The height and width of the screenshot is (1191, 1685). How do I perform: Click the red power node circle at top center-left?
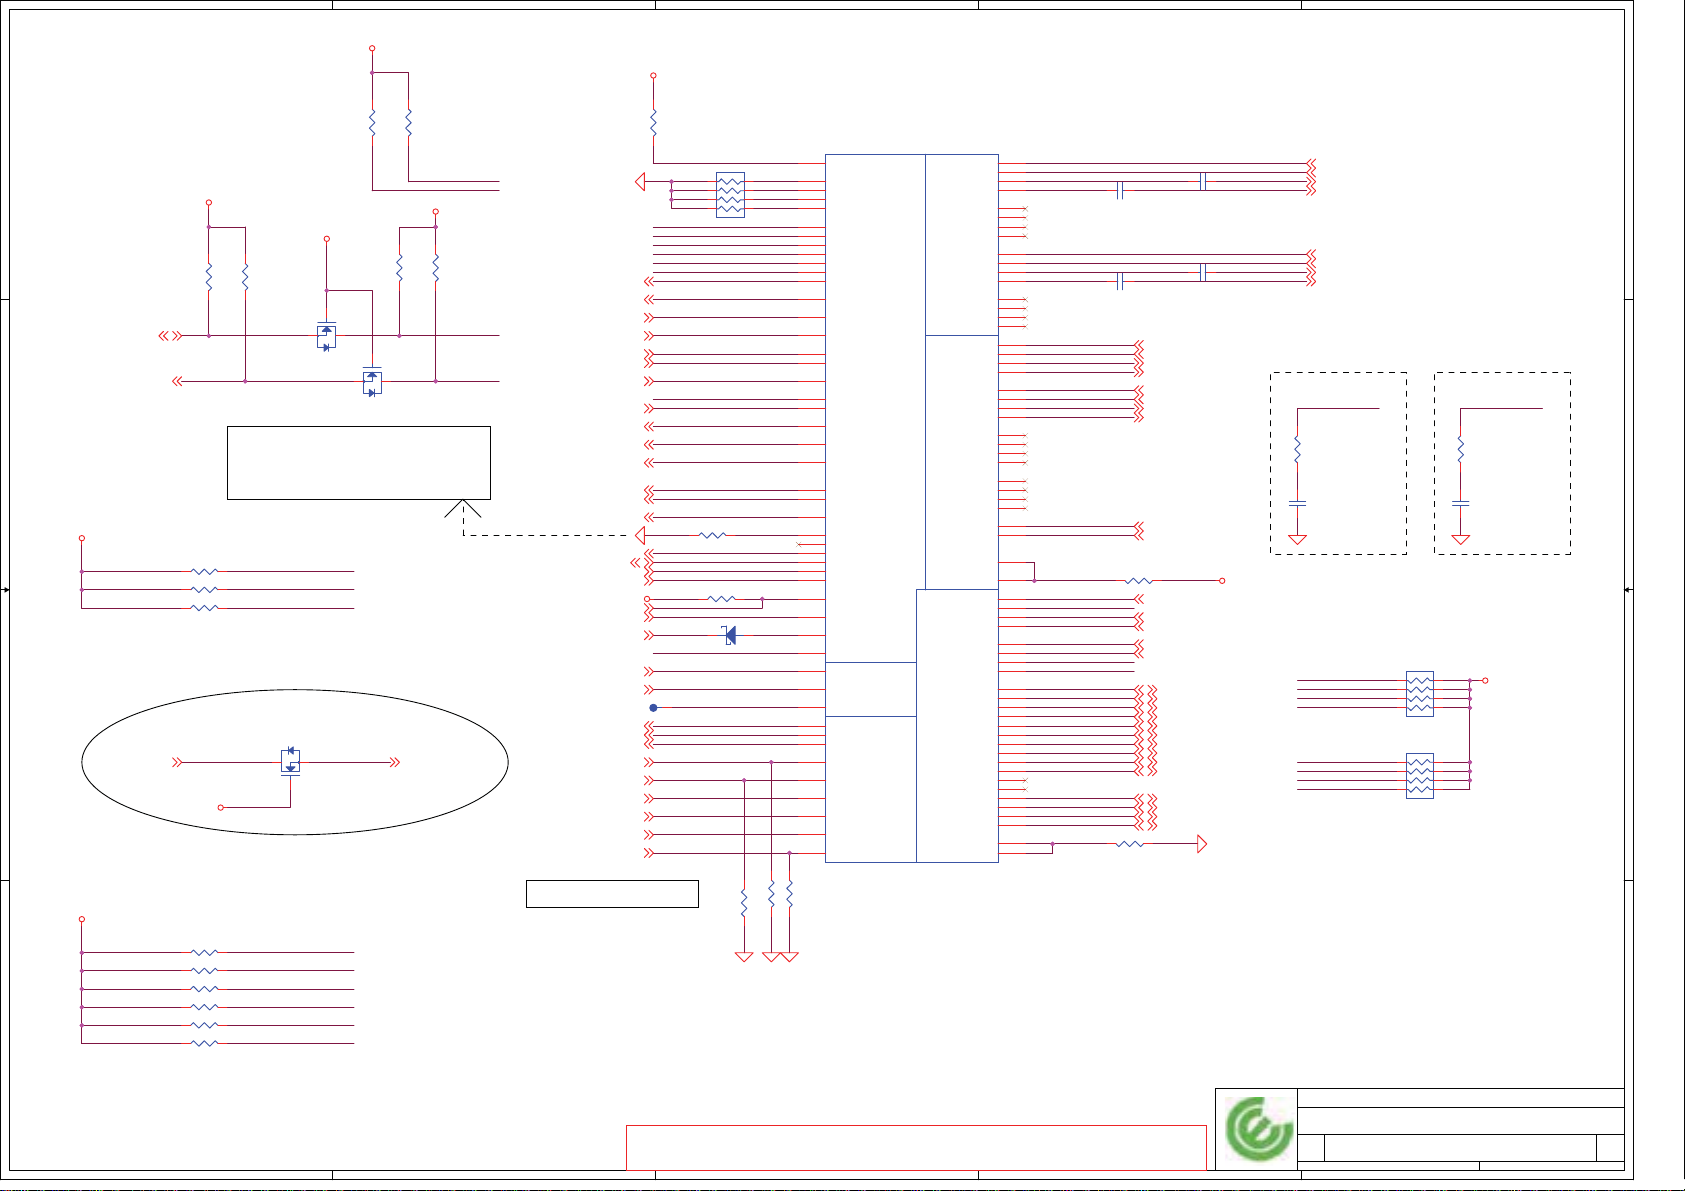pos(372,48)
